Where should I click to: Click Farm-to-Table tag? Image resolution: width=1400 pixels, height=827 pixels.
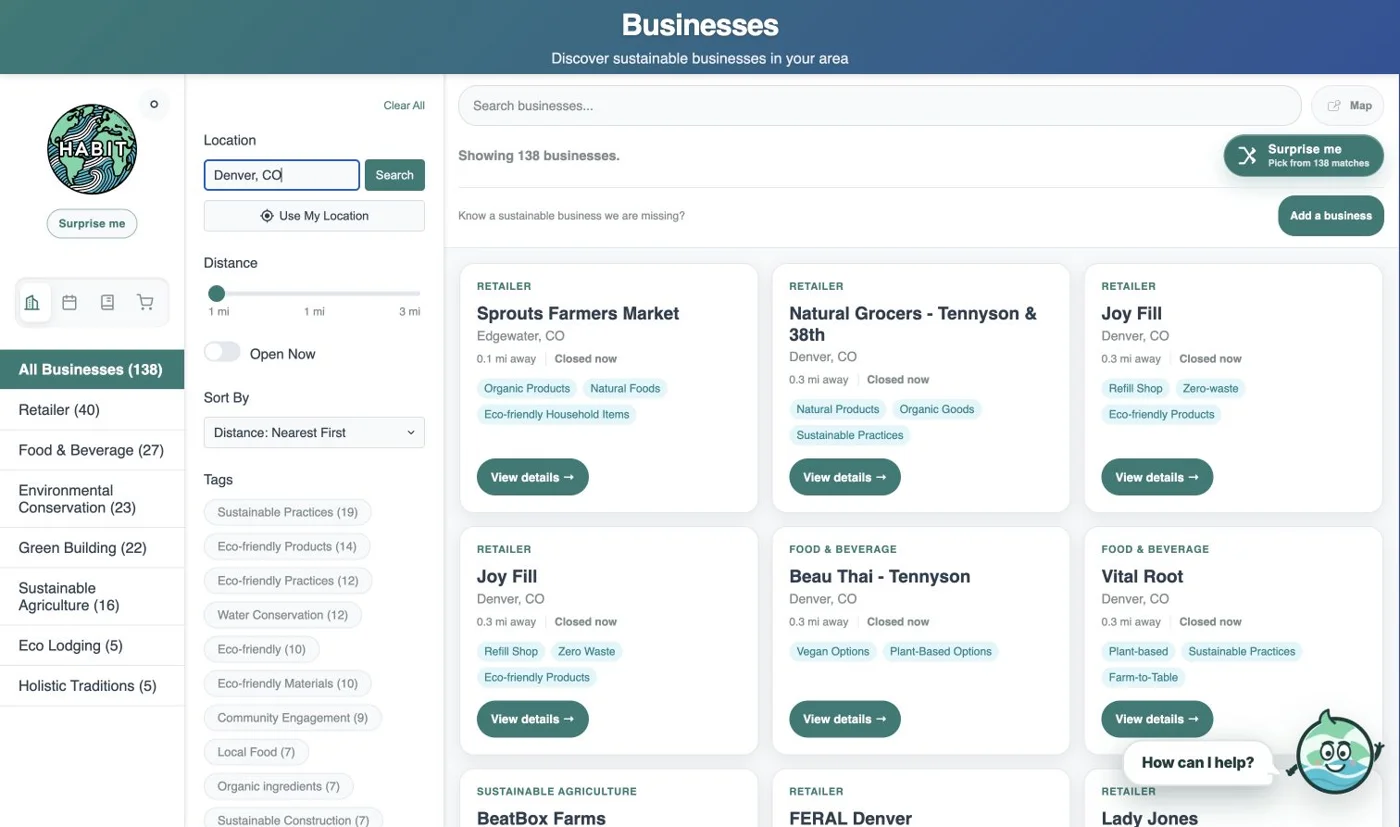1143,677
